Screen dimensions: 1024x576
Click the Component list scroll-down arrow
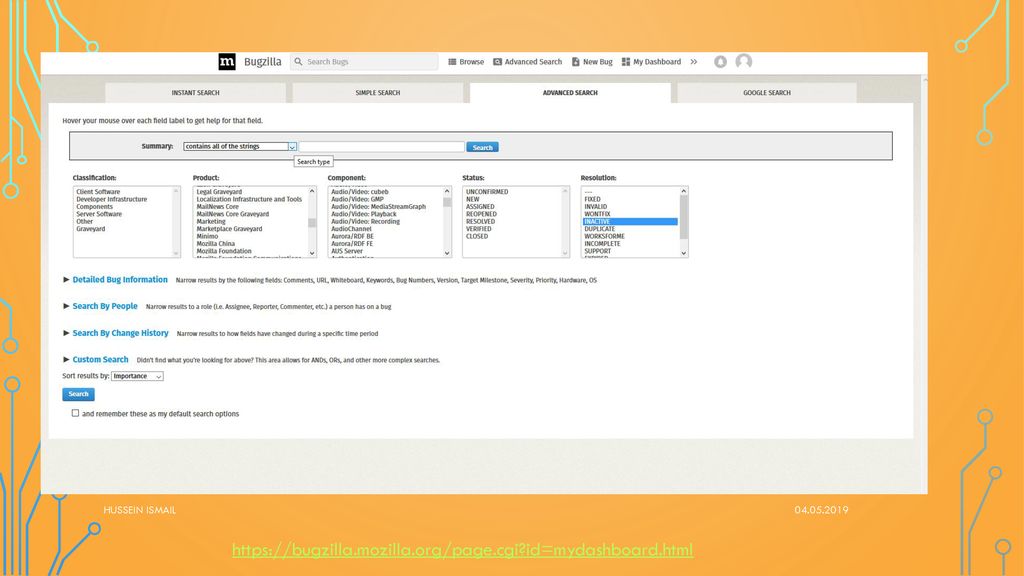[x=447, y=253]
